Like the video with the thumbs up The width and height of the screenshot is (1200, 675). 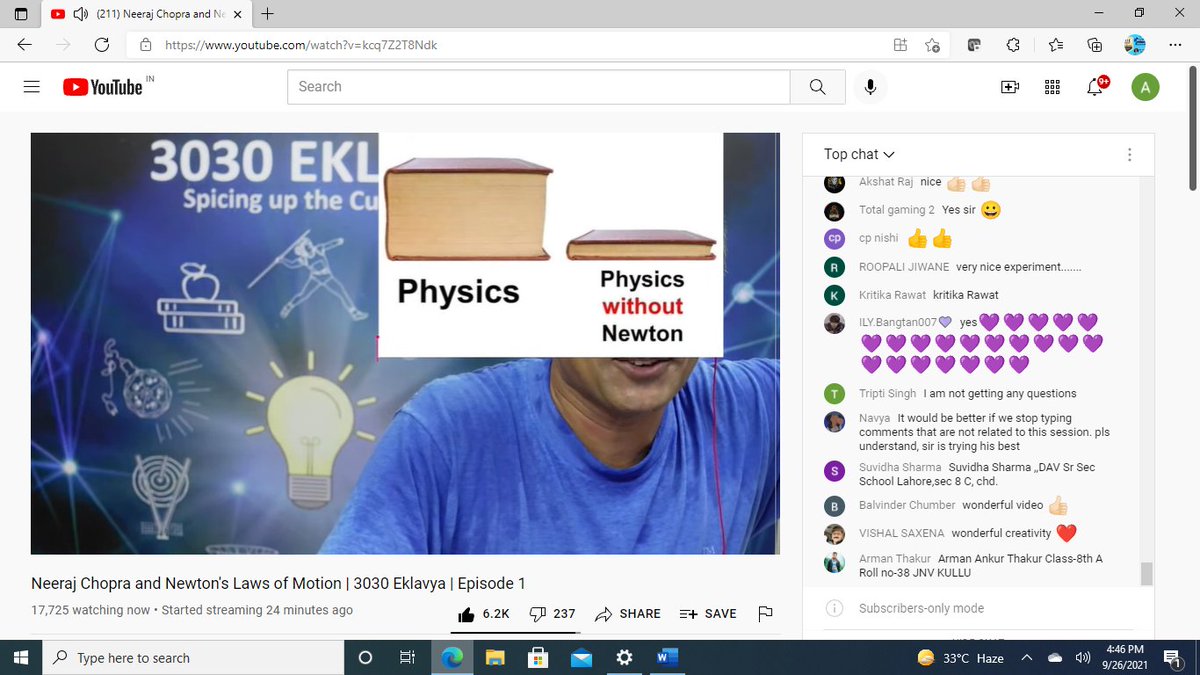point(466,613)
